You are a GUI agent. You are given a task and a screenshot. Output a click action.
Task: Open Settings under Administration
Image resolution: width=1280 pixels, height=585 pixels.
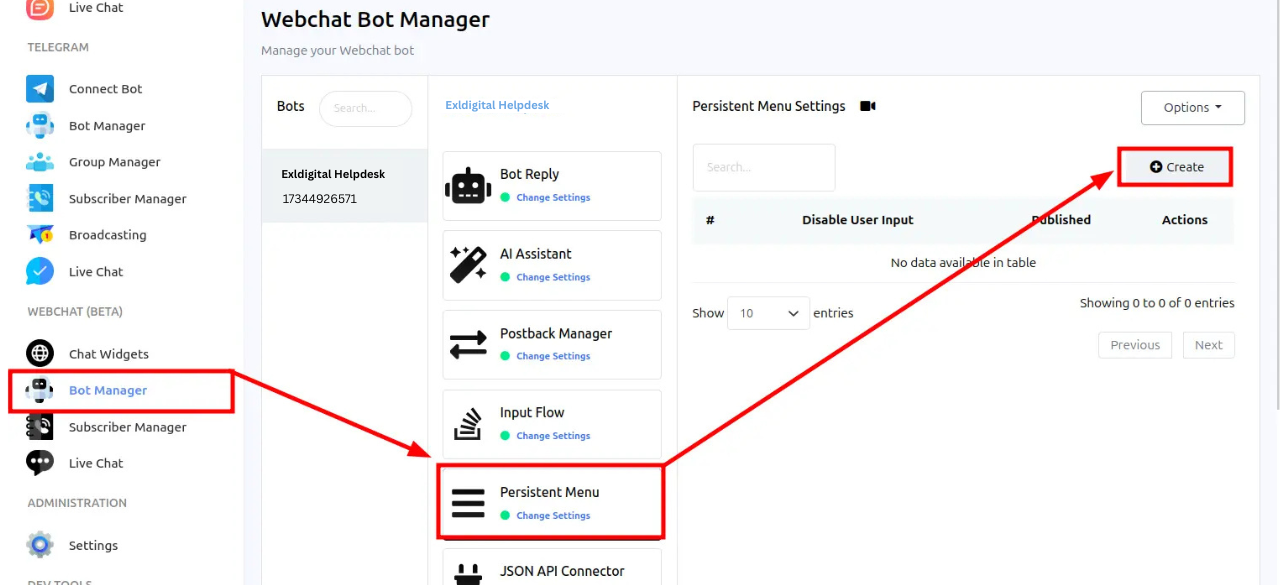coord(93,545)
